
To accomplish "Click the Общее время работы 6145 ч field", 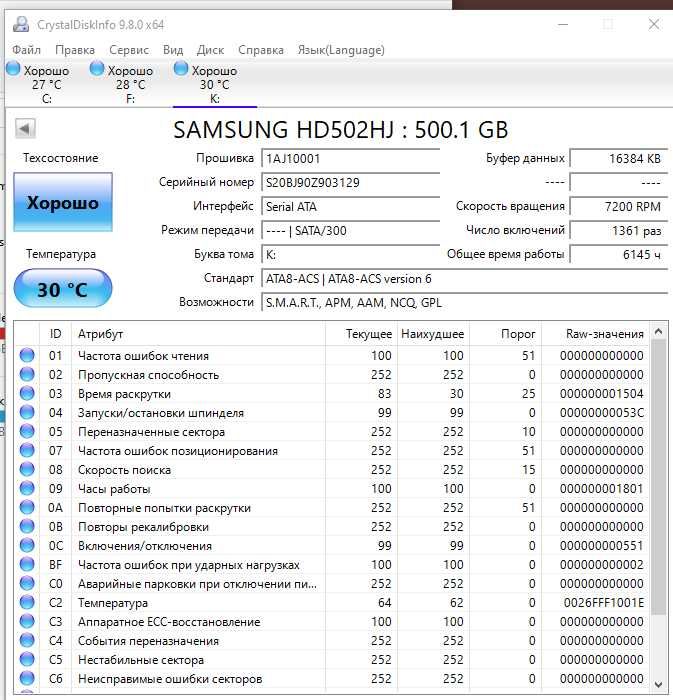I will point(619,254).
